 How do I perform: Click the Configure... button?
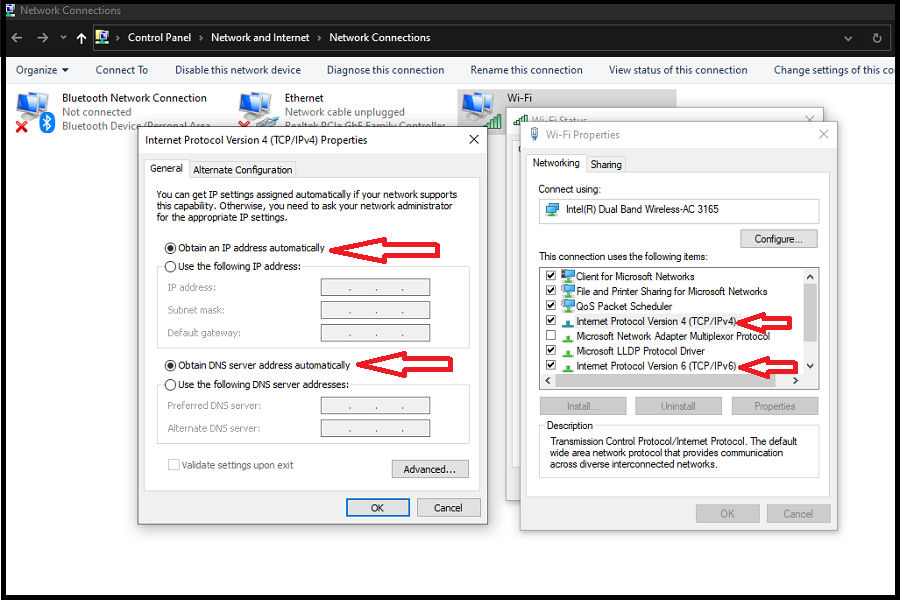coord(778,239)
